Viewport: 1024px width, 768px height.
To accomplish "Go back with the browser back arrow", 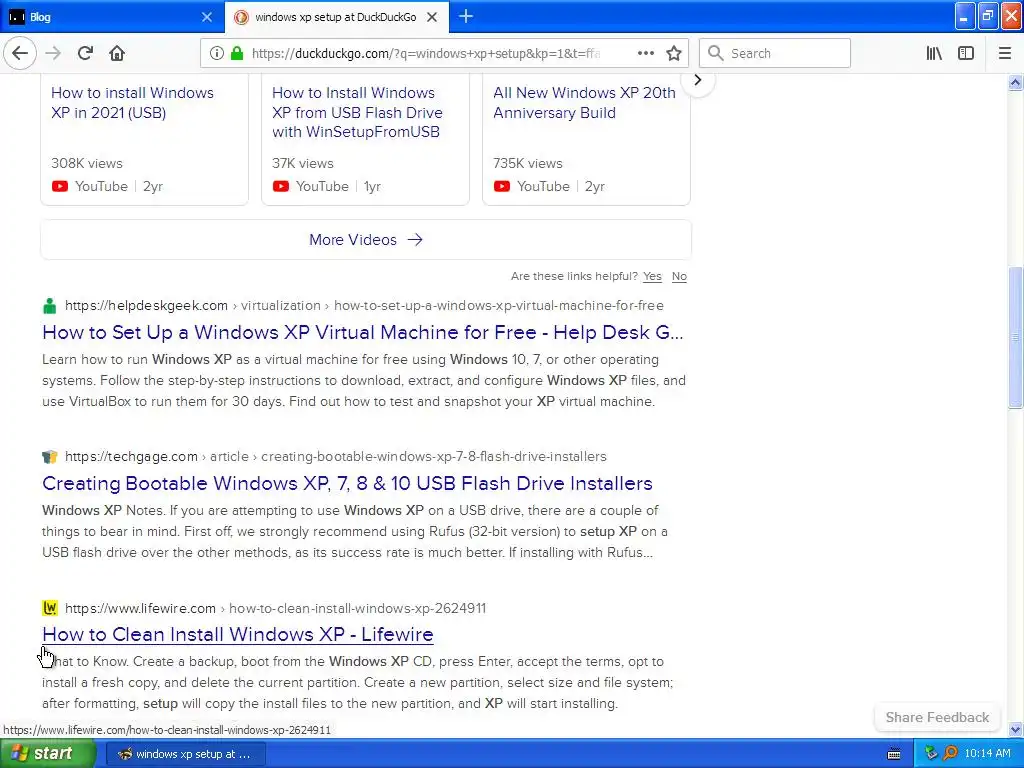I will coord(20,53).
